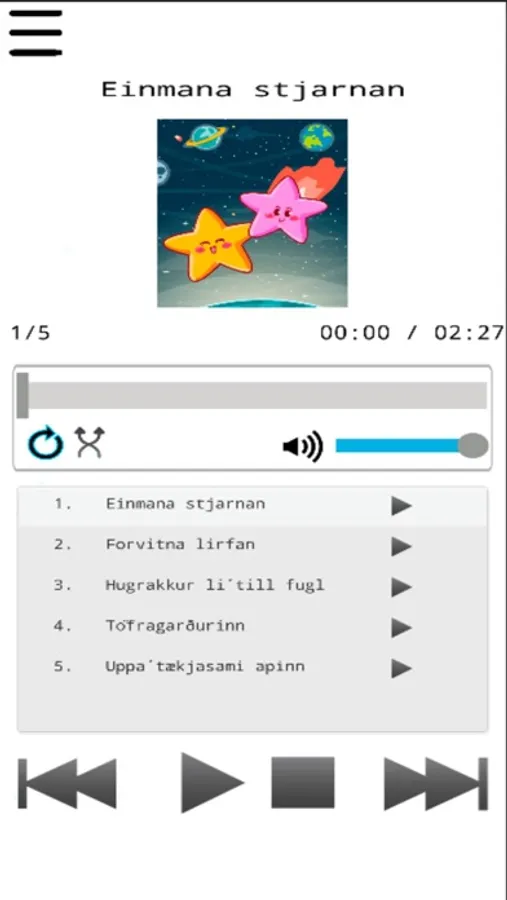
Task: Click the middle of the grey progress bar
Action: click(x=252, y=395)
